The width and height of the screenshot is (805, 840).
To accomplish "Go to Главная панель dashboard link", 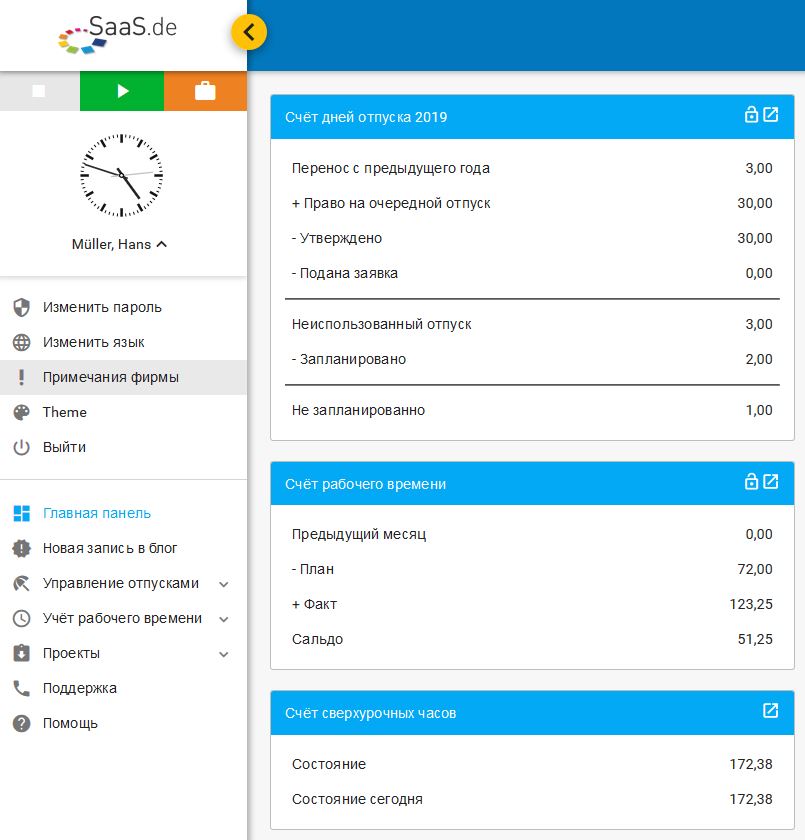I will (x=96, y=513).
